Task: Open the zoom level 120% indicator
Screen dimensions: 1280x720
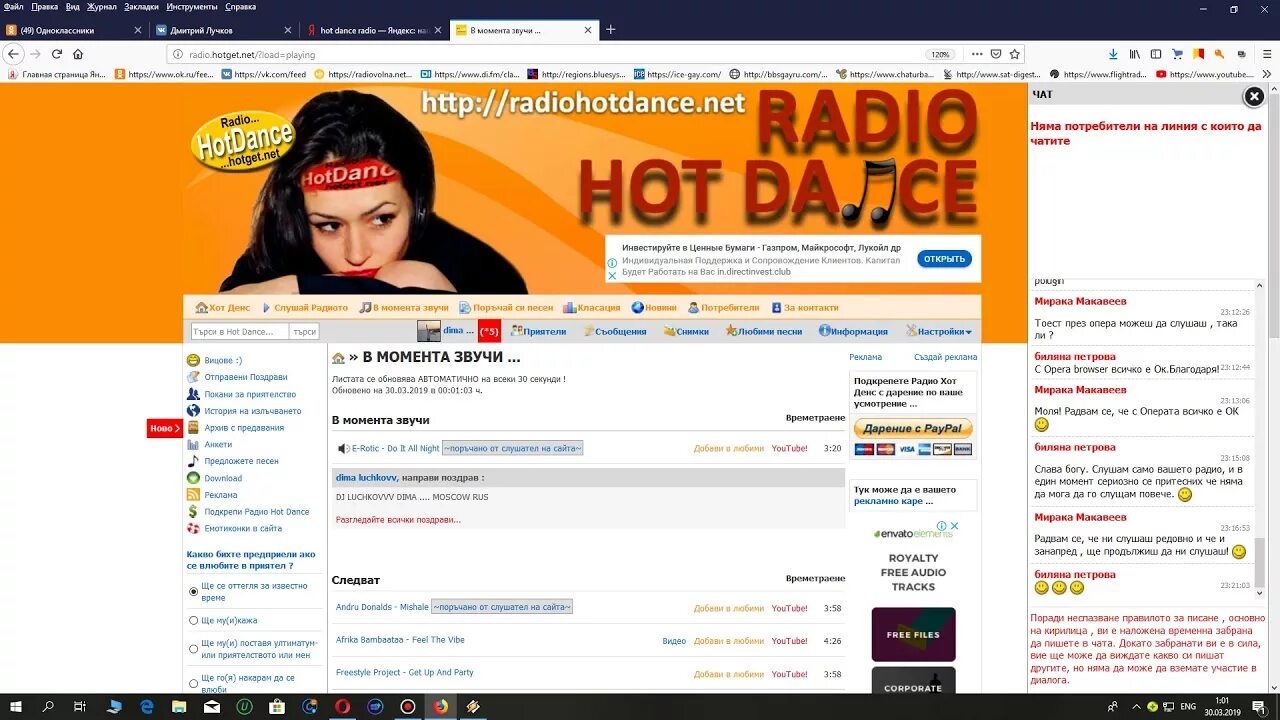Action: coord(939,54)
